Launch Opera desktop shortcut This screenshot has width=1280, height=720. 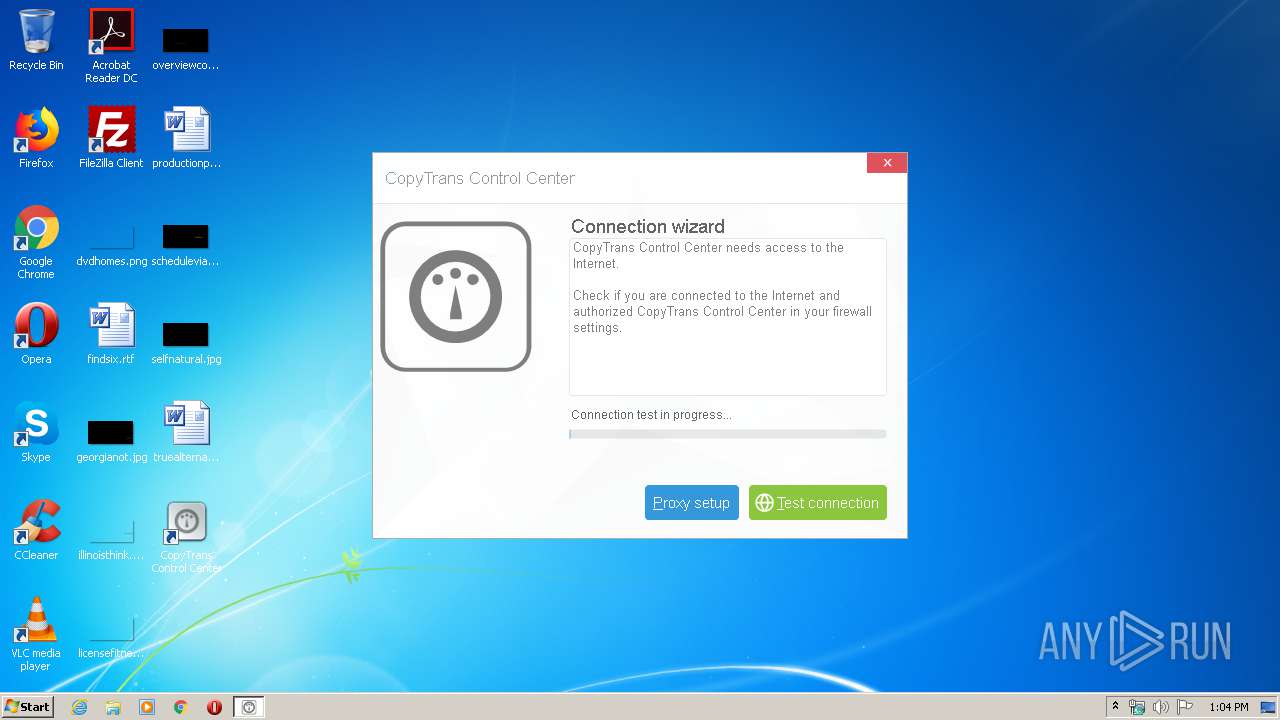[36, 335]
